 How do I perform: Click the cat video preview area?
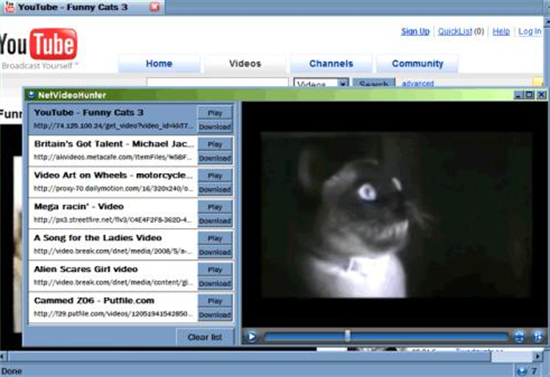coord(396,215)
